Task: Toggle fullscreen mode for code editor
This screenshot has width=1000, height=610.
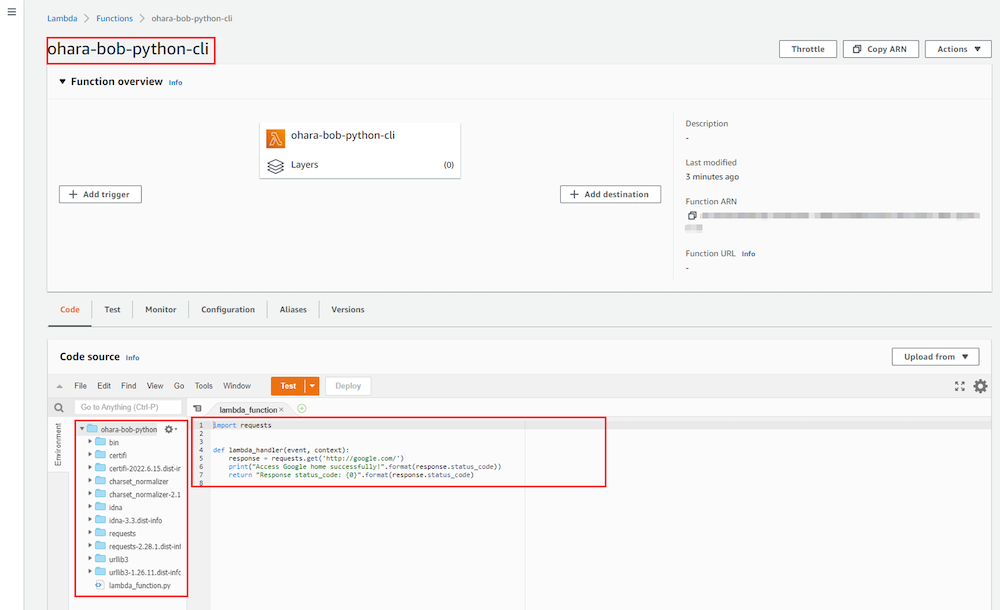Action: [x=960, y=386]
